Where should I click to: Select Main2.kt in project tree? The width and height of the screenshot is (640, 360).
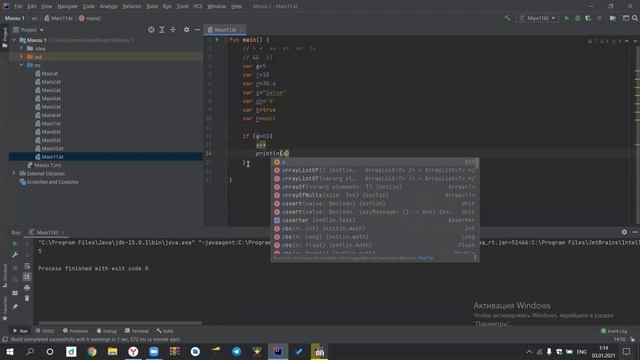(x=48, y=82)
